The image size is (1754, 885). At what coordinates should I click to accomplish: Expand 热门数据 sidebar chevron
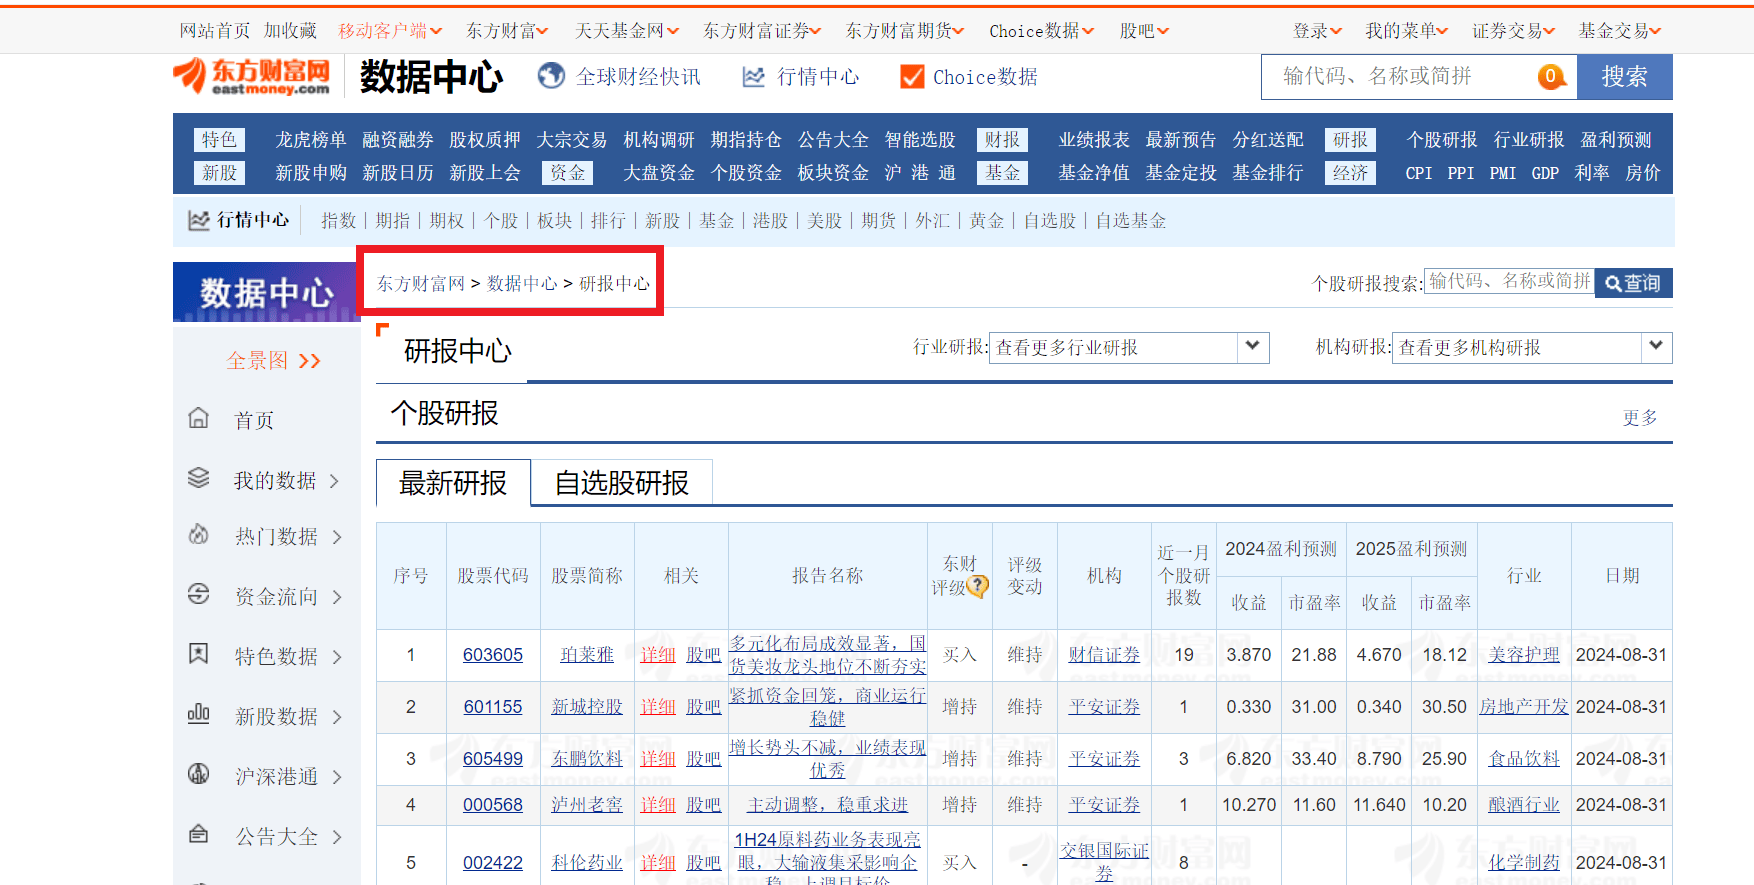337,537
